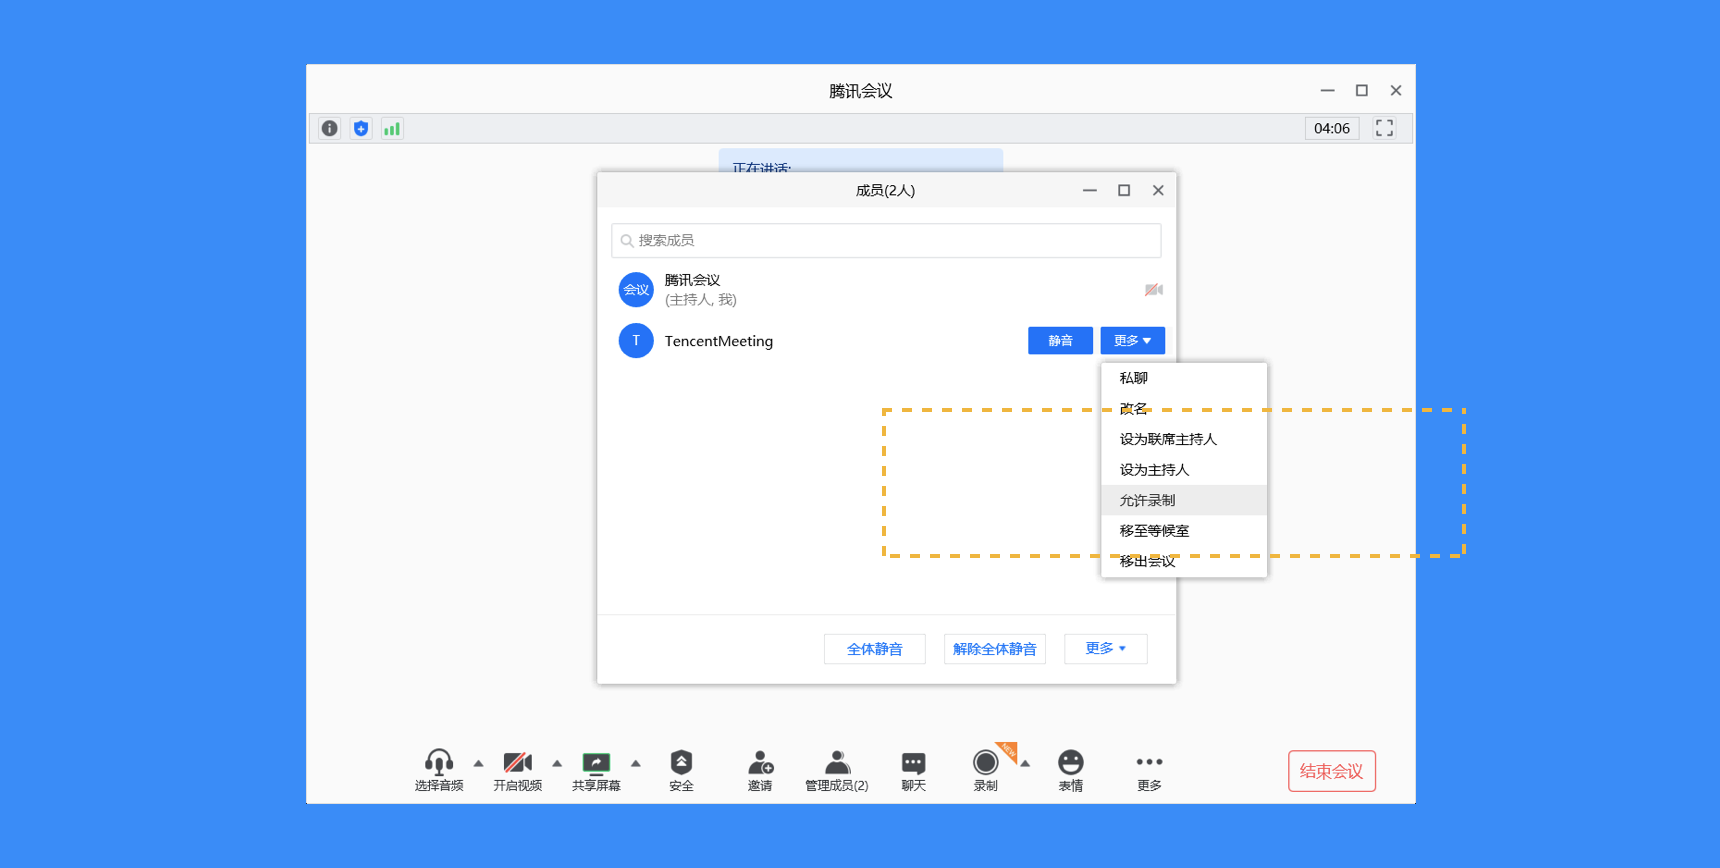
Task: Choose 私聊 from the member menu
Action: tap(1184, 378)
